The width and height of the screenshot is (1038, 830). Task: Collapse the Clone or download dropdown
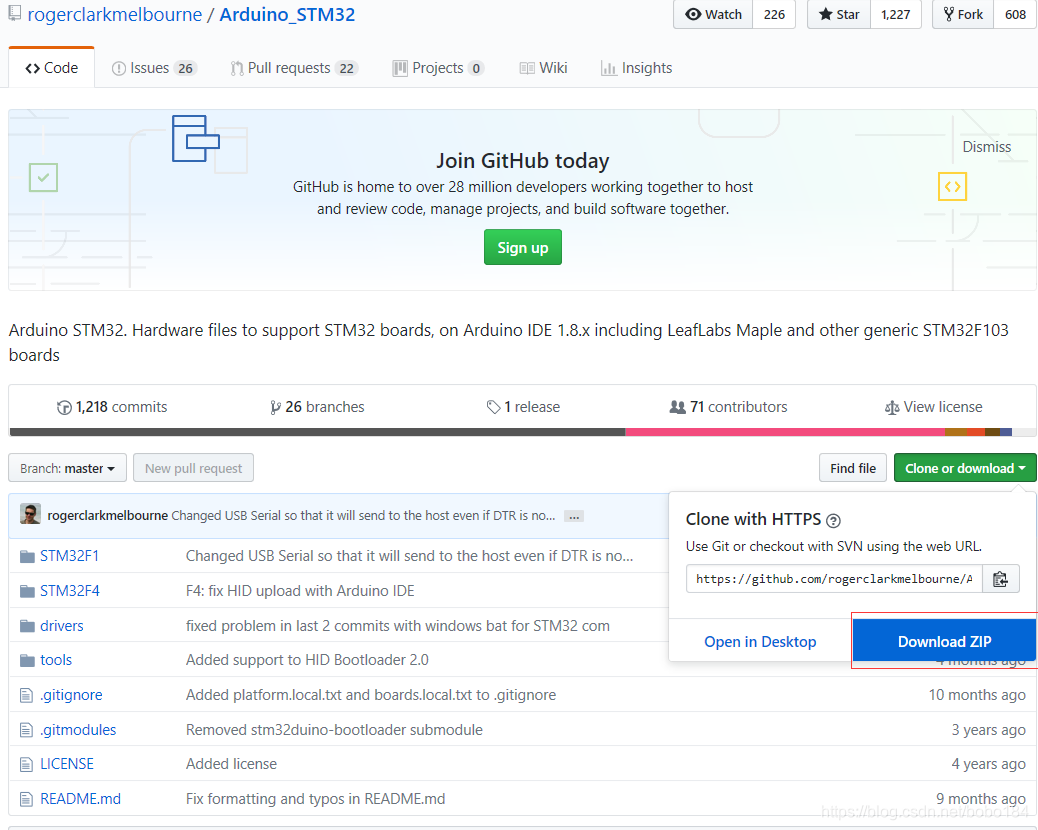(x=964, y=468)
